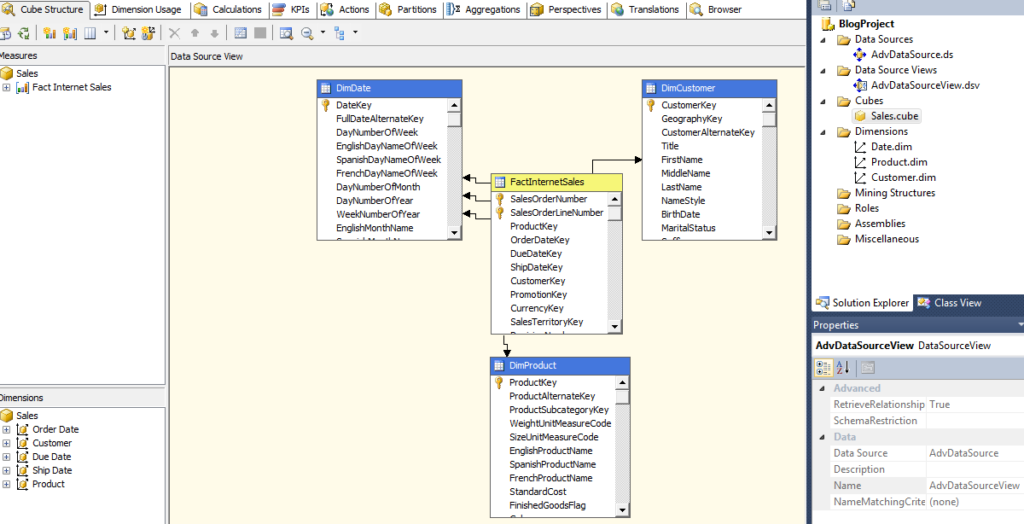Click the New Measure toolbar icon
This screenshot has width=1024, height=524.
(50, 33)
